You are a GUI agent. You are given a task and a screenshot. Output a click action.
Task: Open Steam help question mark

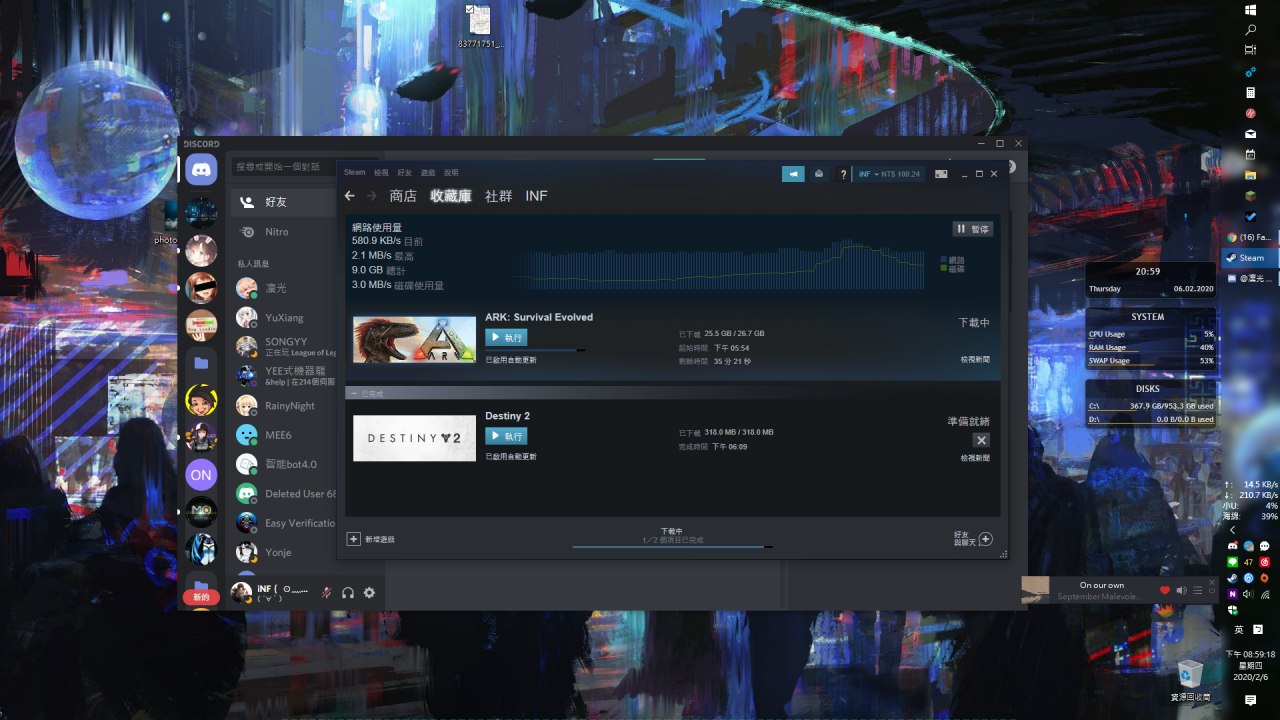coord(843,174)
